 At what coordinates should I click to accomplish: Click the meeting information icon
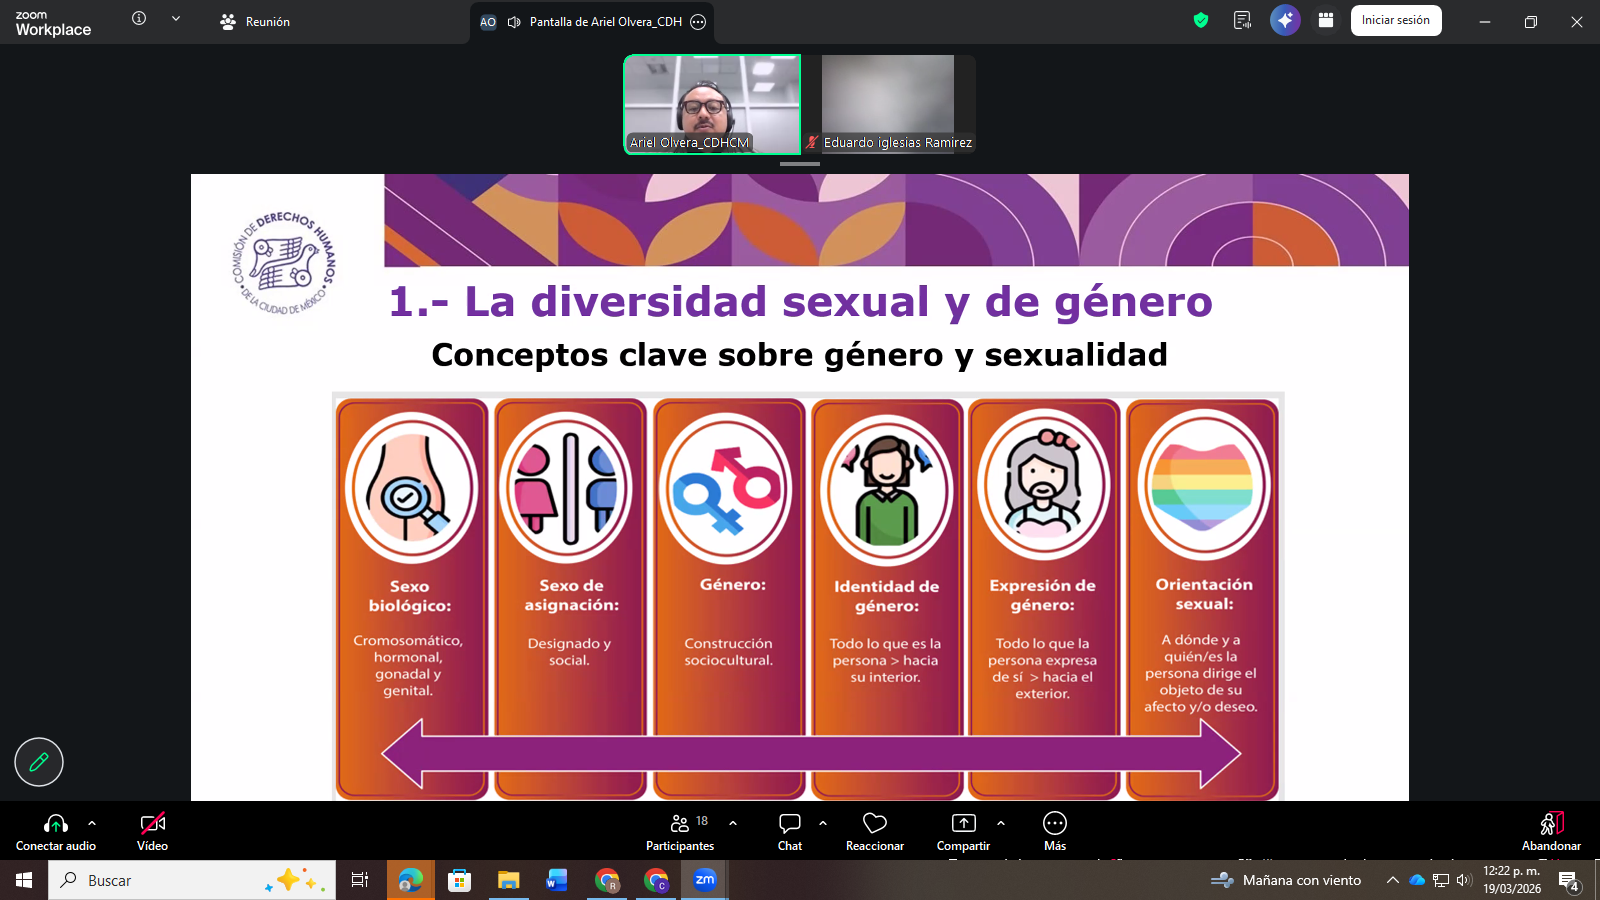pos(138,17)
